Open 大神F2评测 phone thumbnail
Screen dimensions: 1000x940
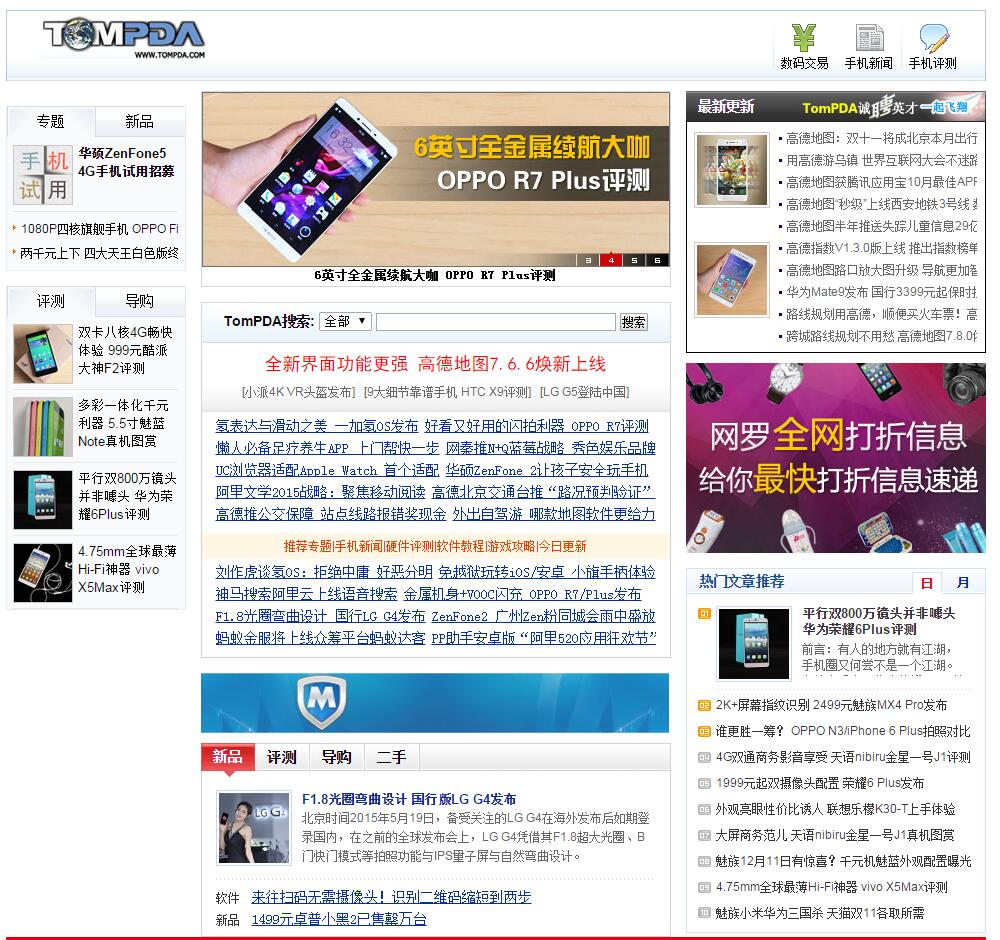(x=43, y=354)
